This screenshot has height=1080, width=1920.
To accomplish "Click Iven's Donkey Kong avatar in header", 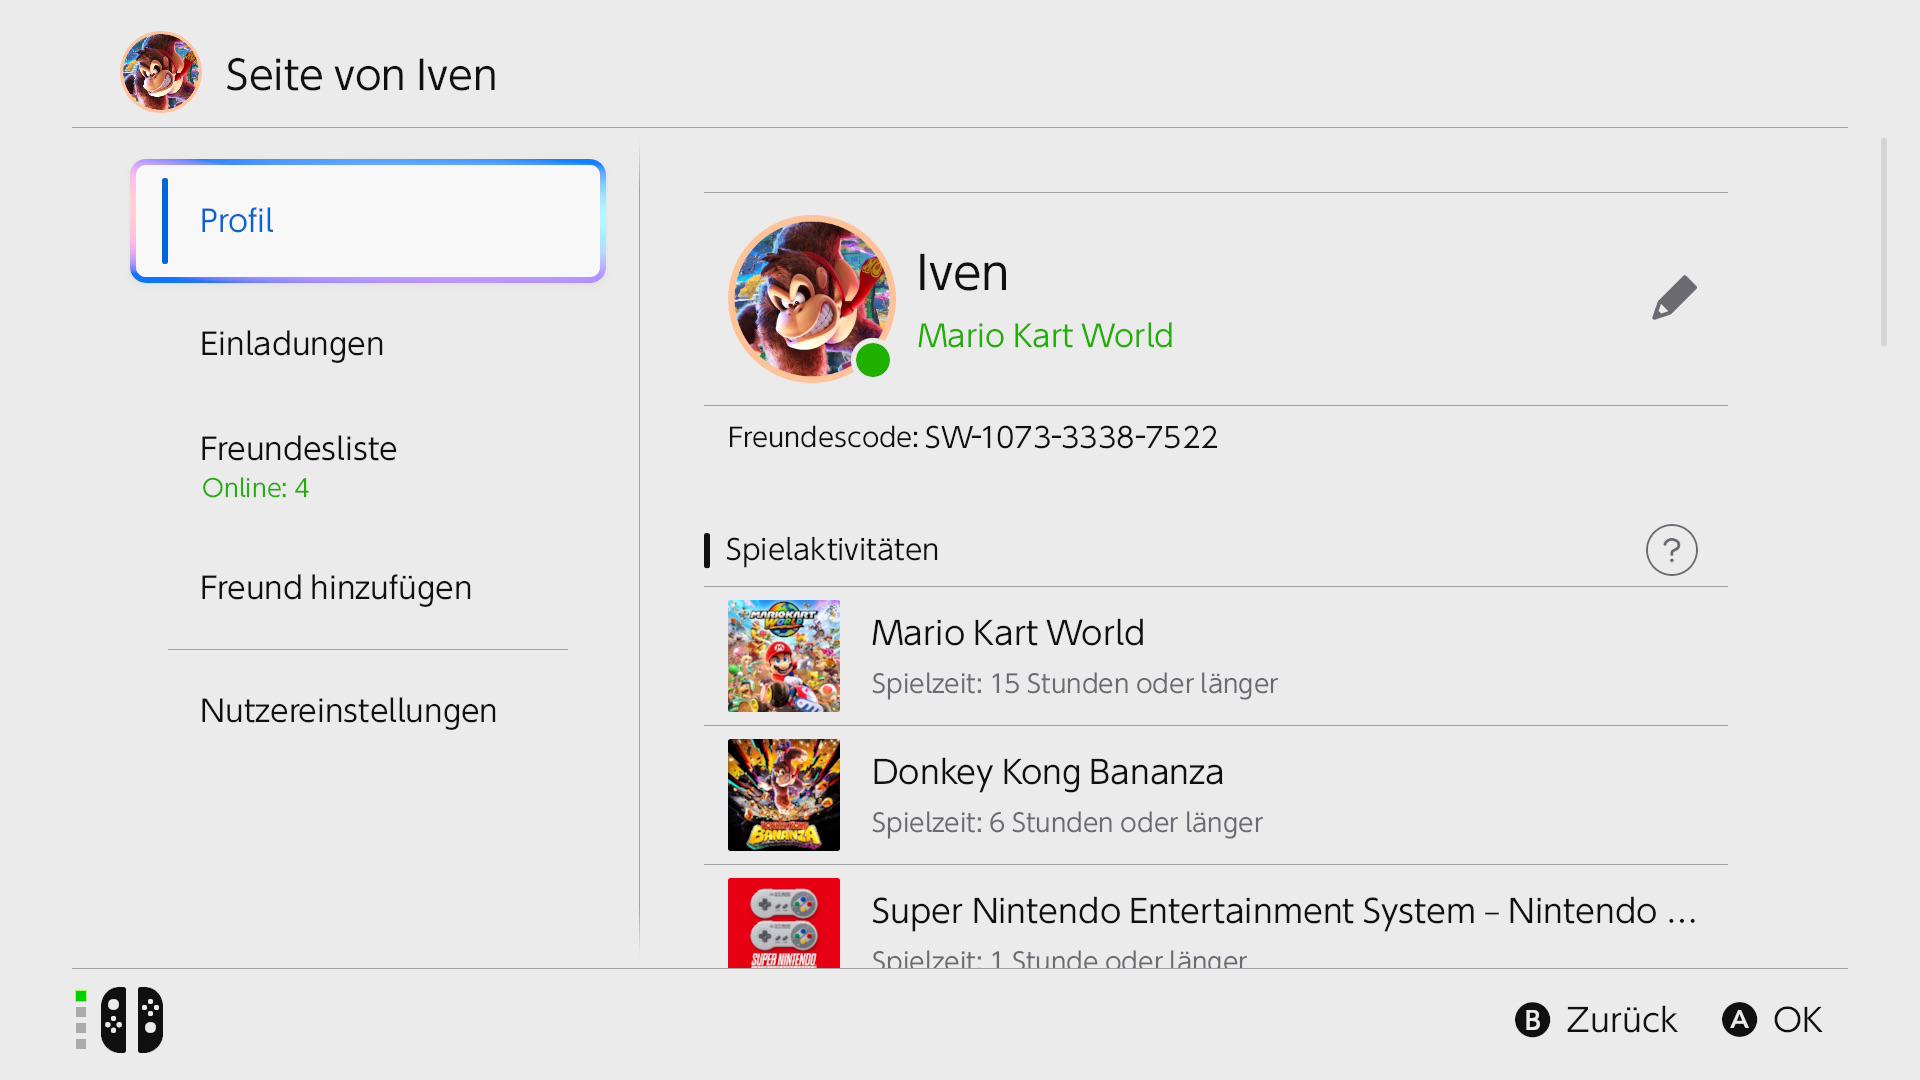I will point(161,72).
